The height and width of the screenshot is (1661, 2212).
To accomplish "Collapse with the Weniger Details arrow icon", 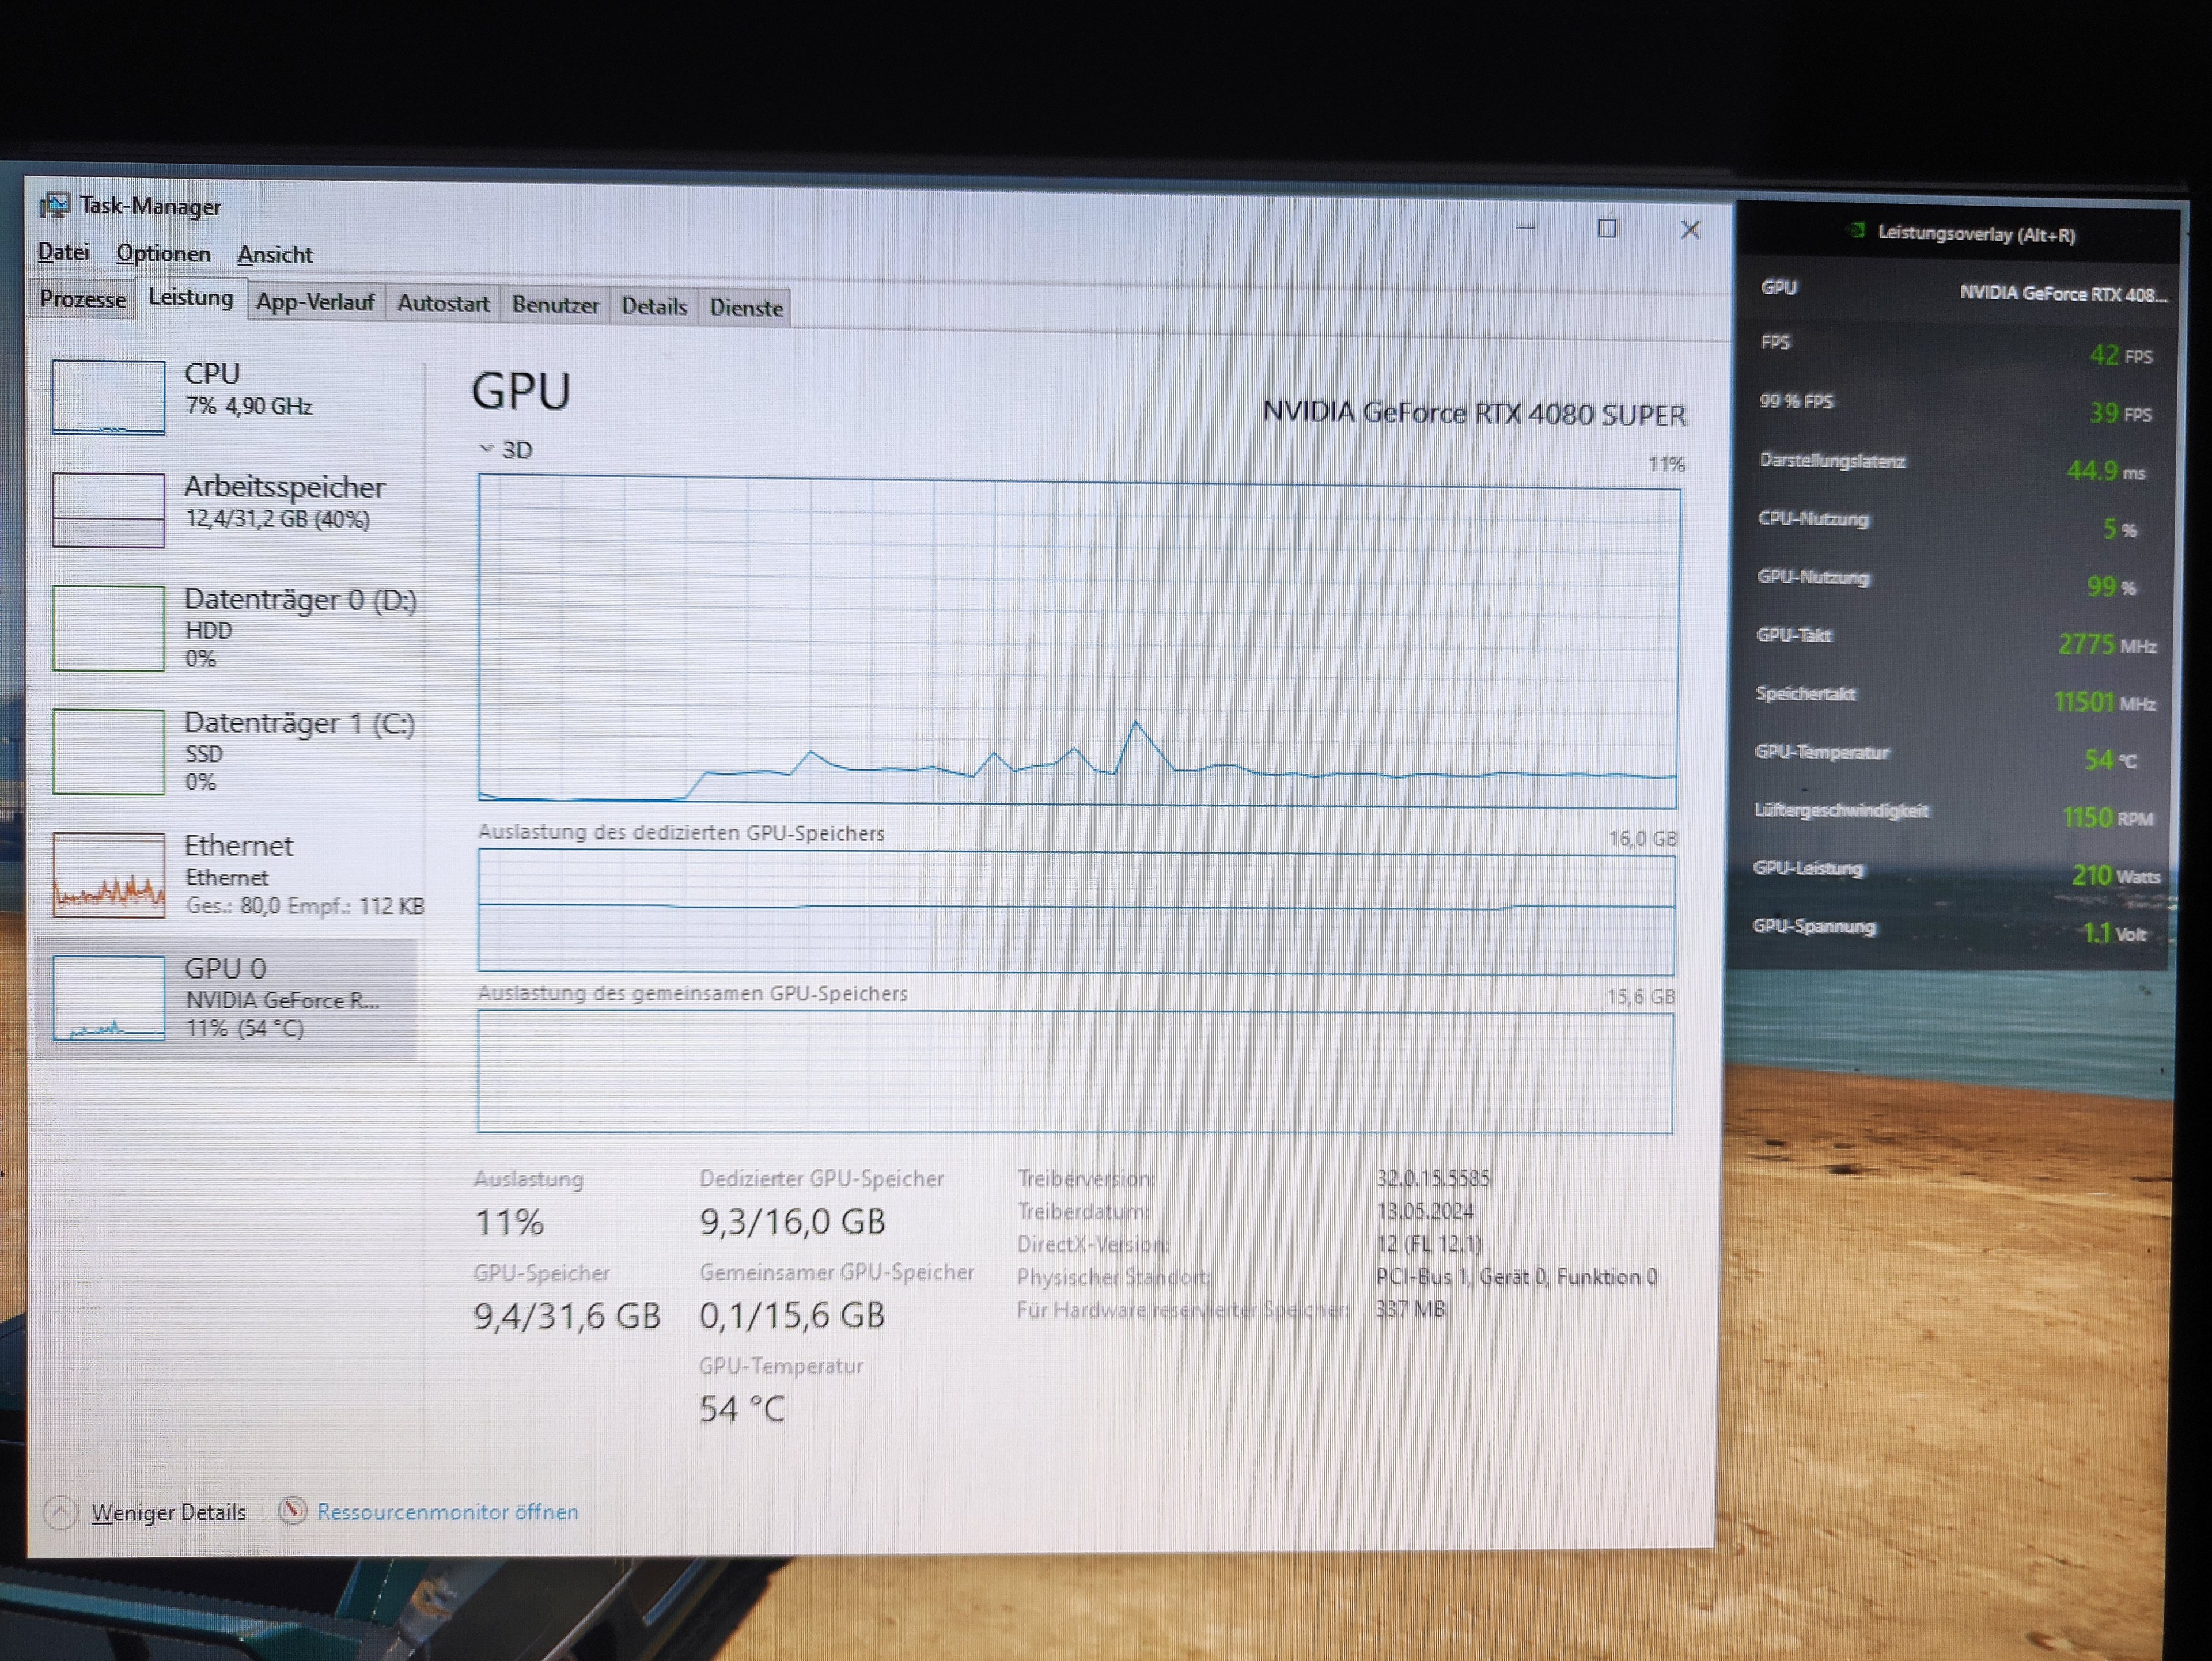I will click(60, 1511).
